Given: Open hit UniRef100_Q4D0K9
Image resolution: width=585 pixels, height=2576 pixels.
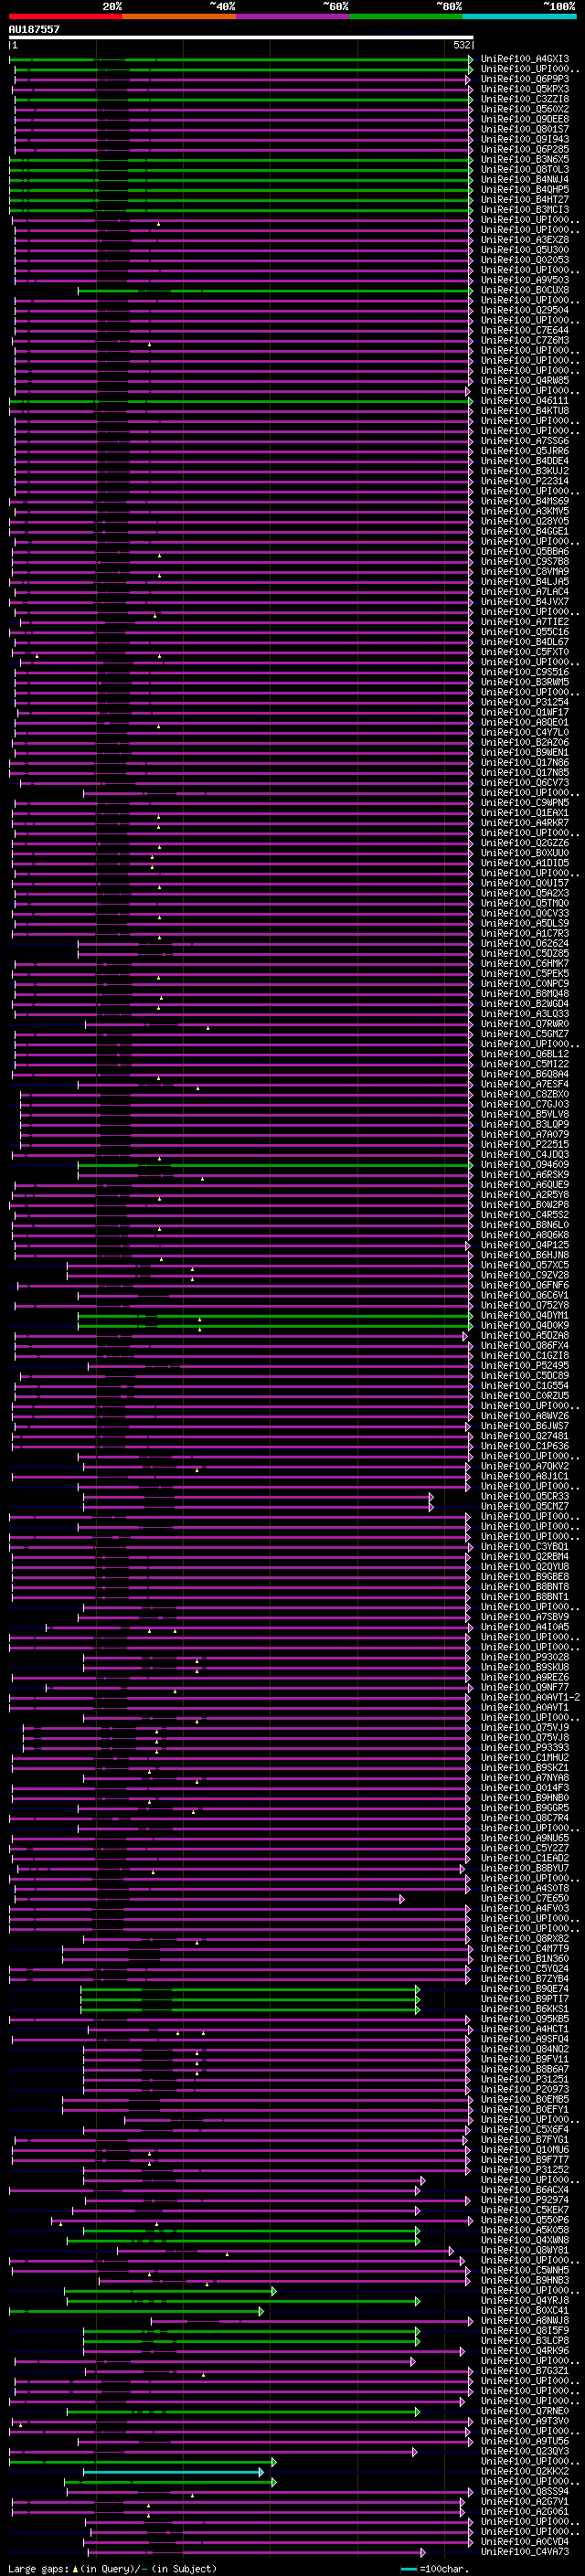Looking at the screenshot, I should click(525, 1326).
